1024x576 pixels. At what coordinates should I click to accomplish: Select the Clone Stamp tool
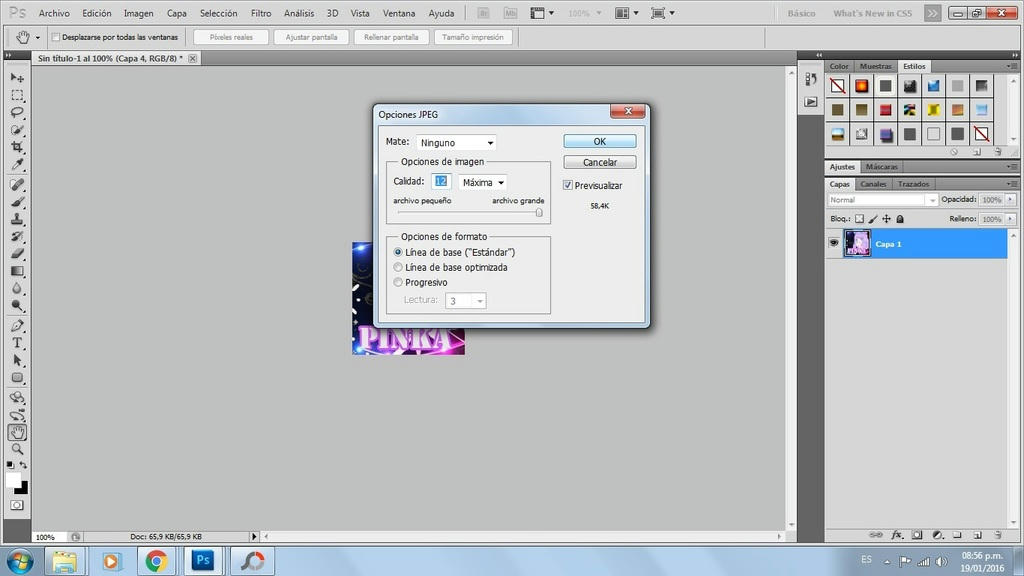click(17, 219)
